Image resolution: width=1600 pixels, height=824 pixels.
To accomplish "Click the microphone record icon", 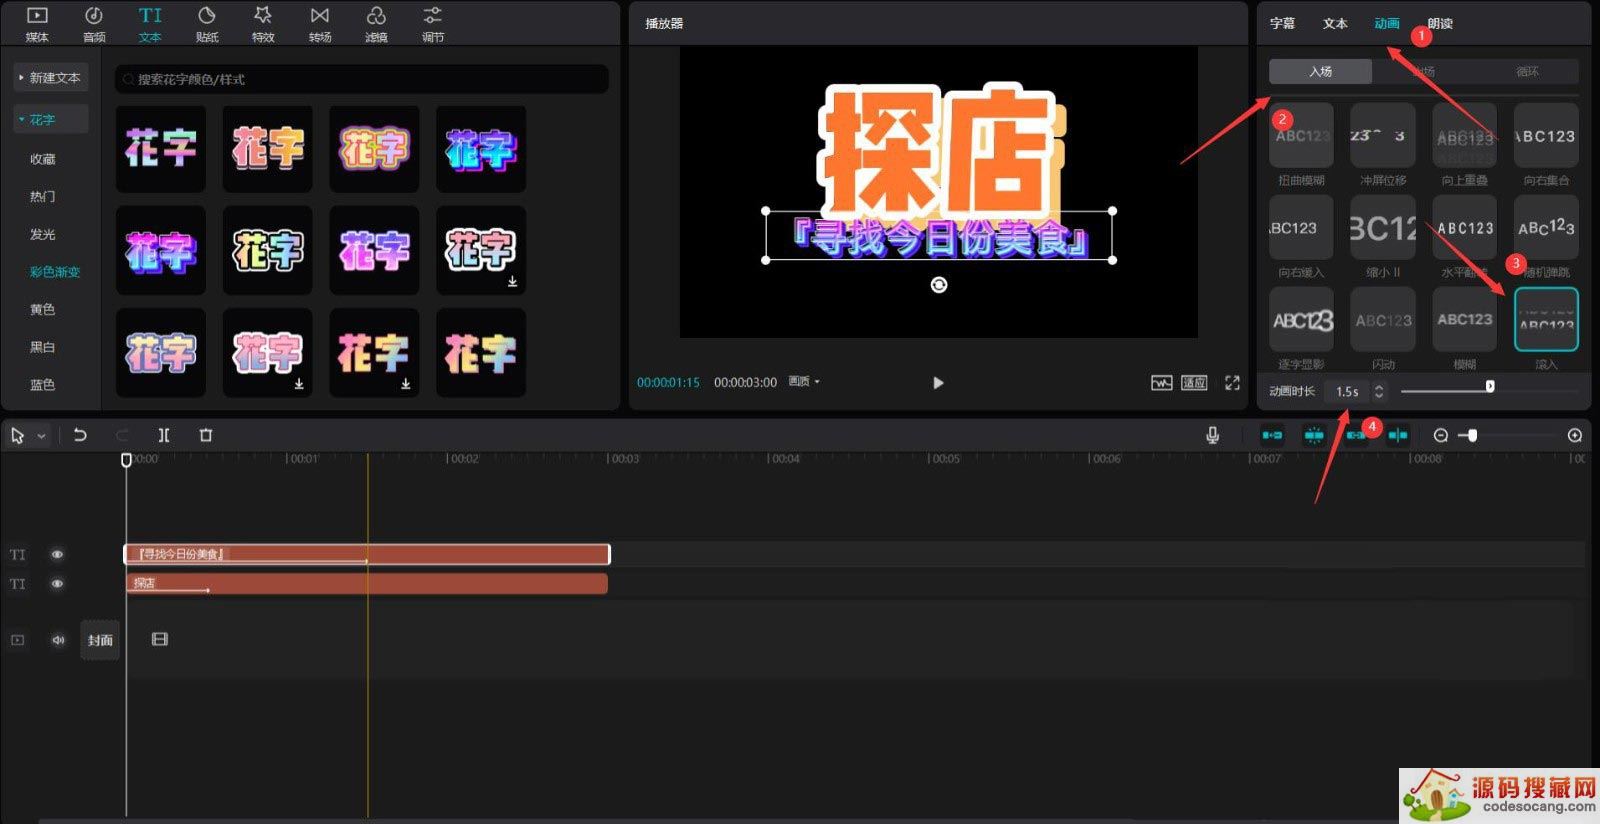I will pyautogui.click(x=1212, y=435).
